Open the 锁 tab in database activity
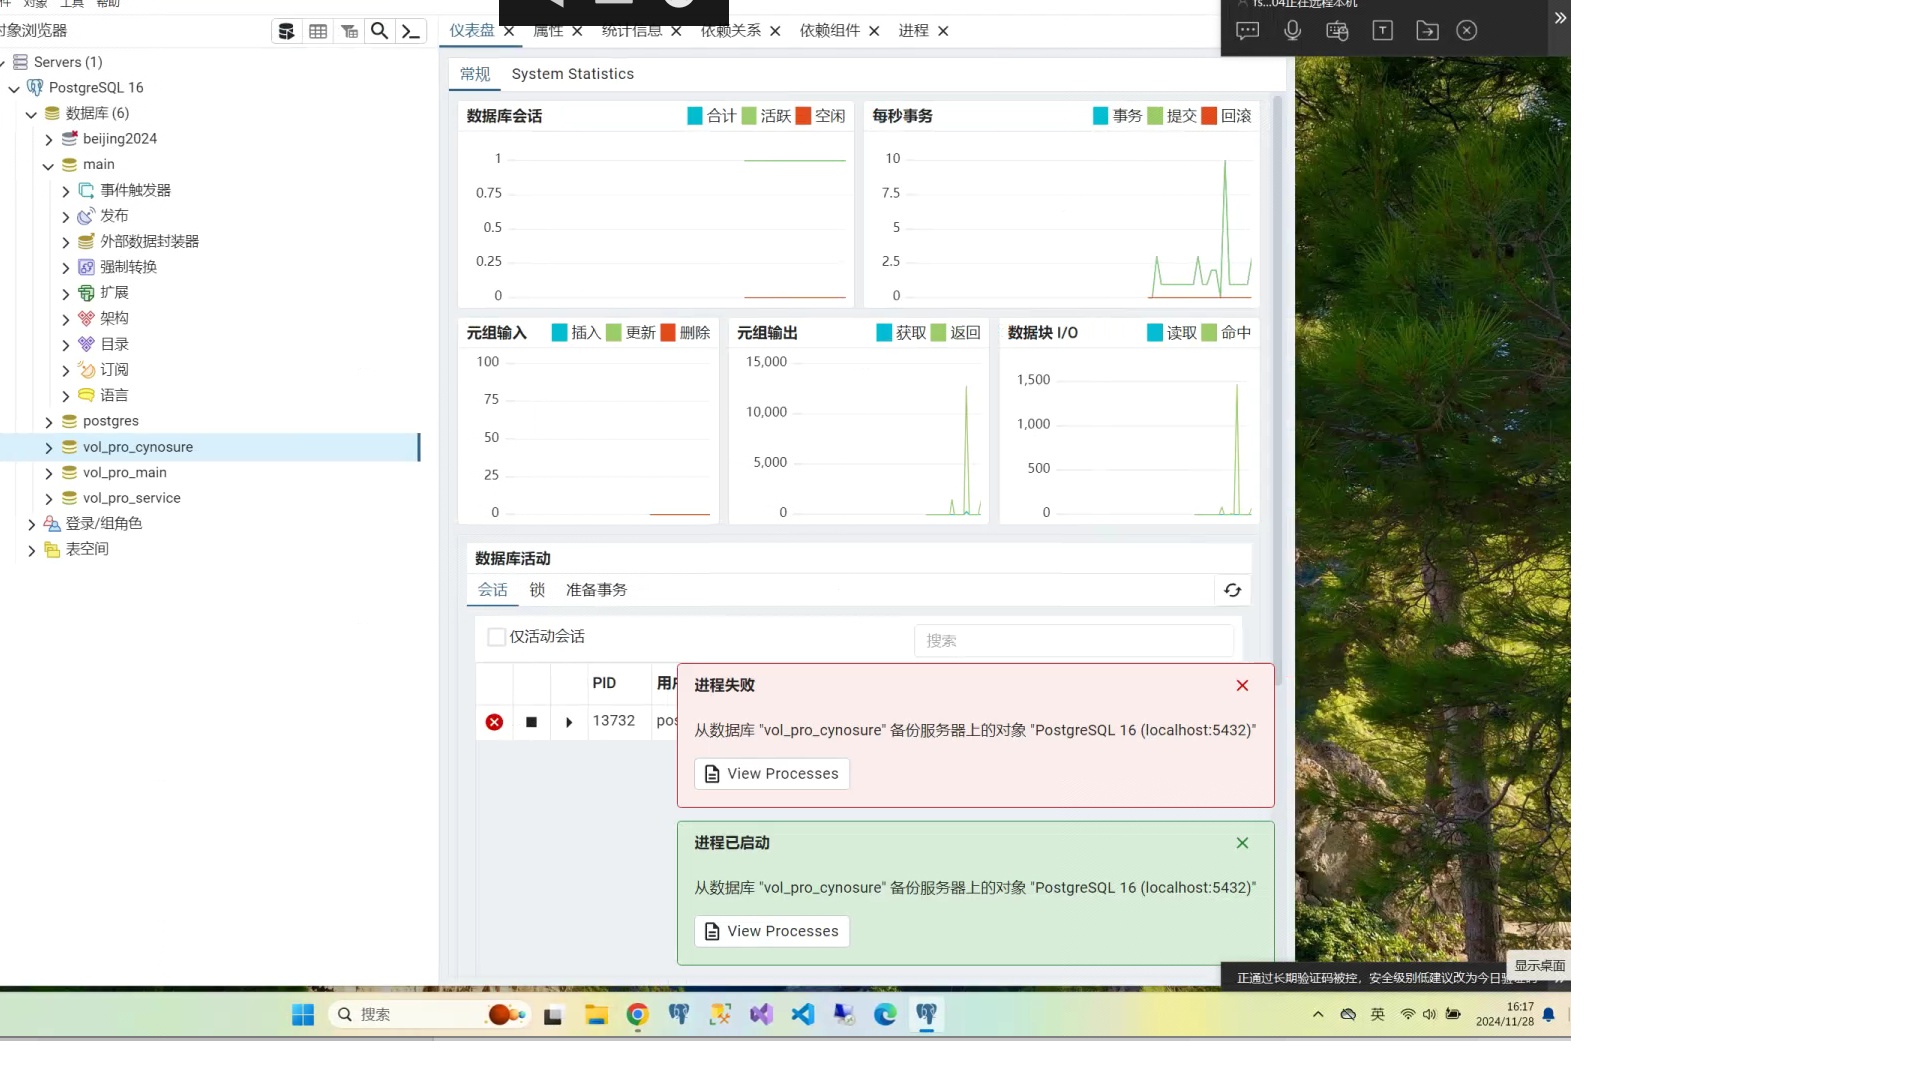 click(x=537, y=590)
